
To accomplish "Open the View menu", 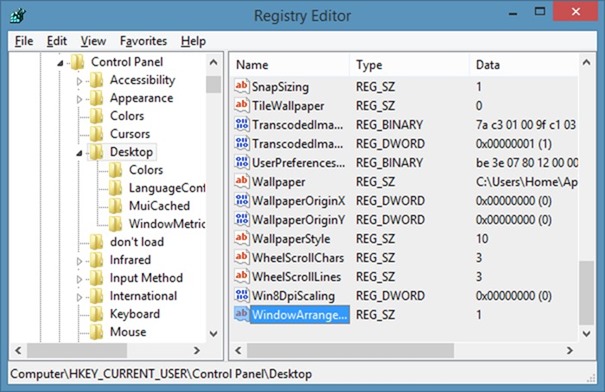I will [93, 41].
